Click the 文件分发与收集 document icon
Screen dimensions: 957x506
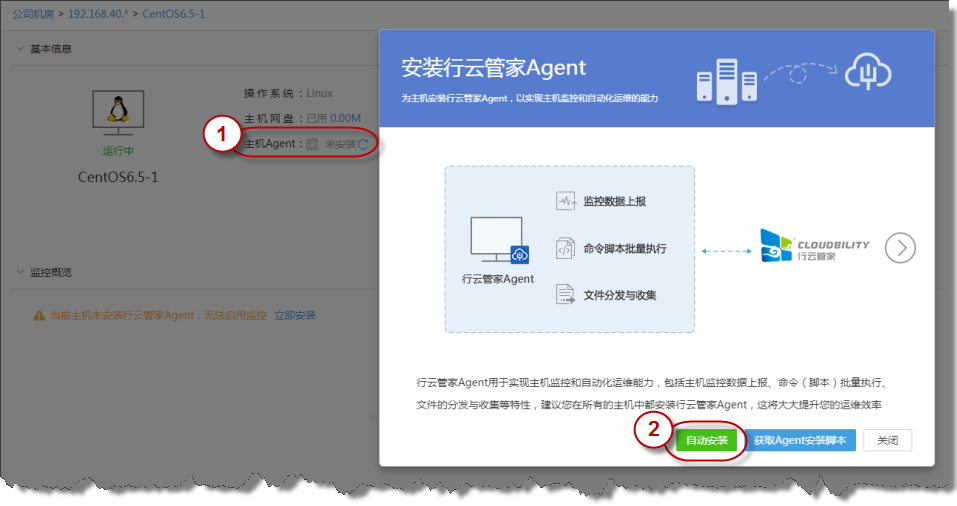coord(566,295)
